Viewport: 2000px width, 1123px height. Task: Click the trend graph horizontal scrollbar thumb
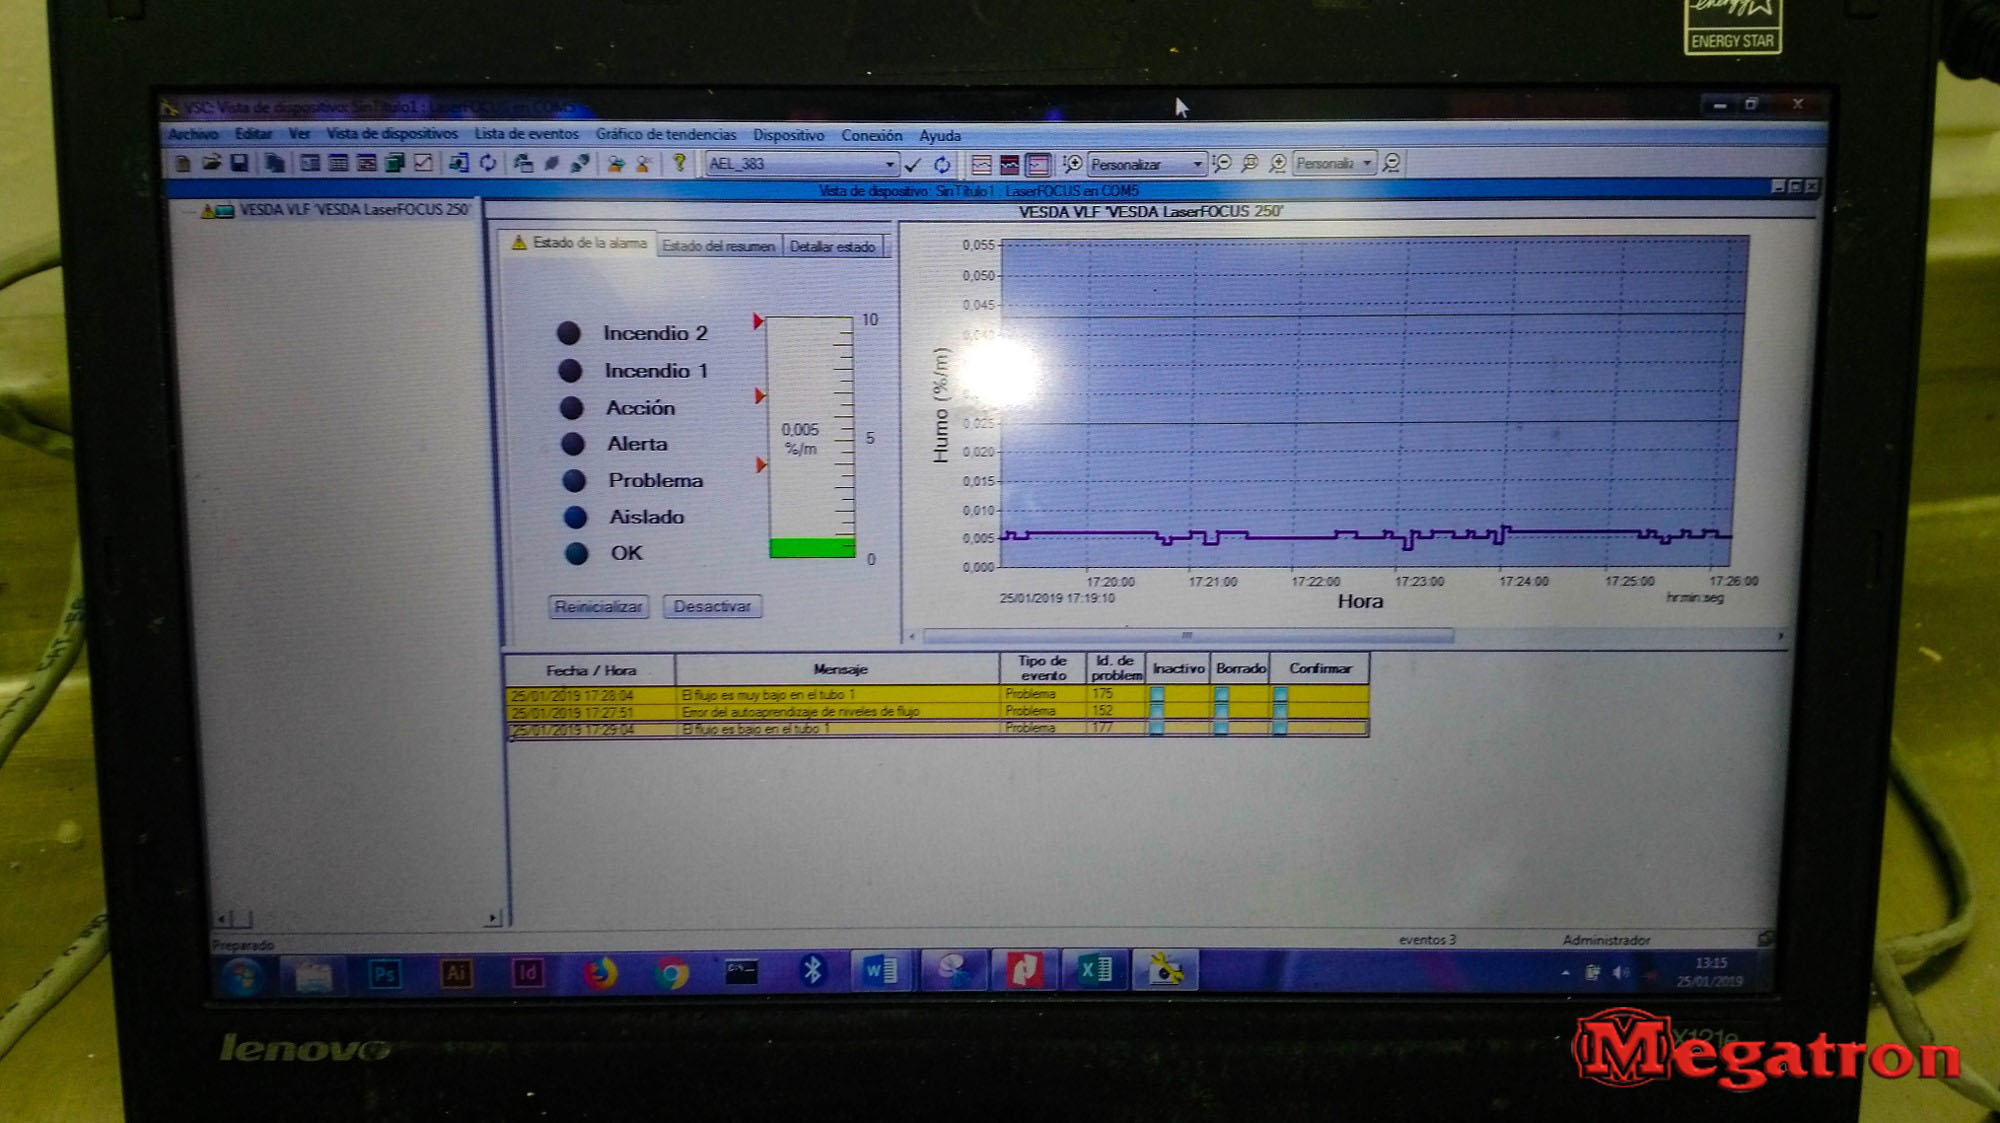(x=1187, y=636)
